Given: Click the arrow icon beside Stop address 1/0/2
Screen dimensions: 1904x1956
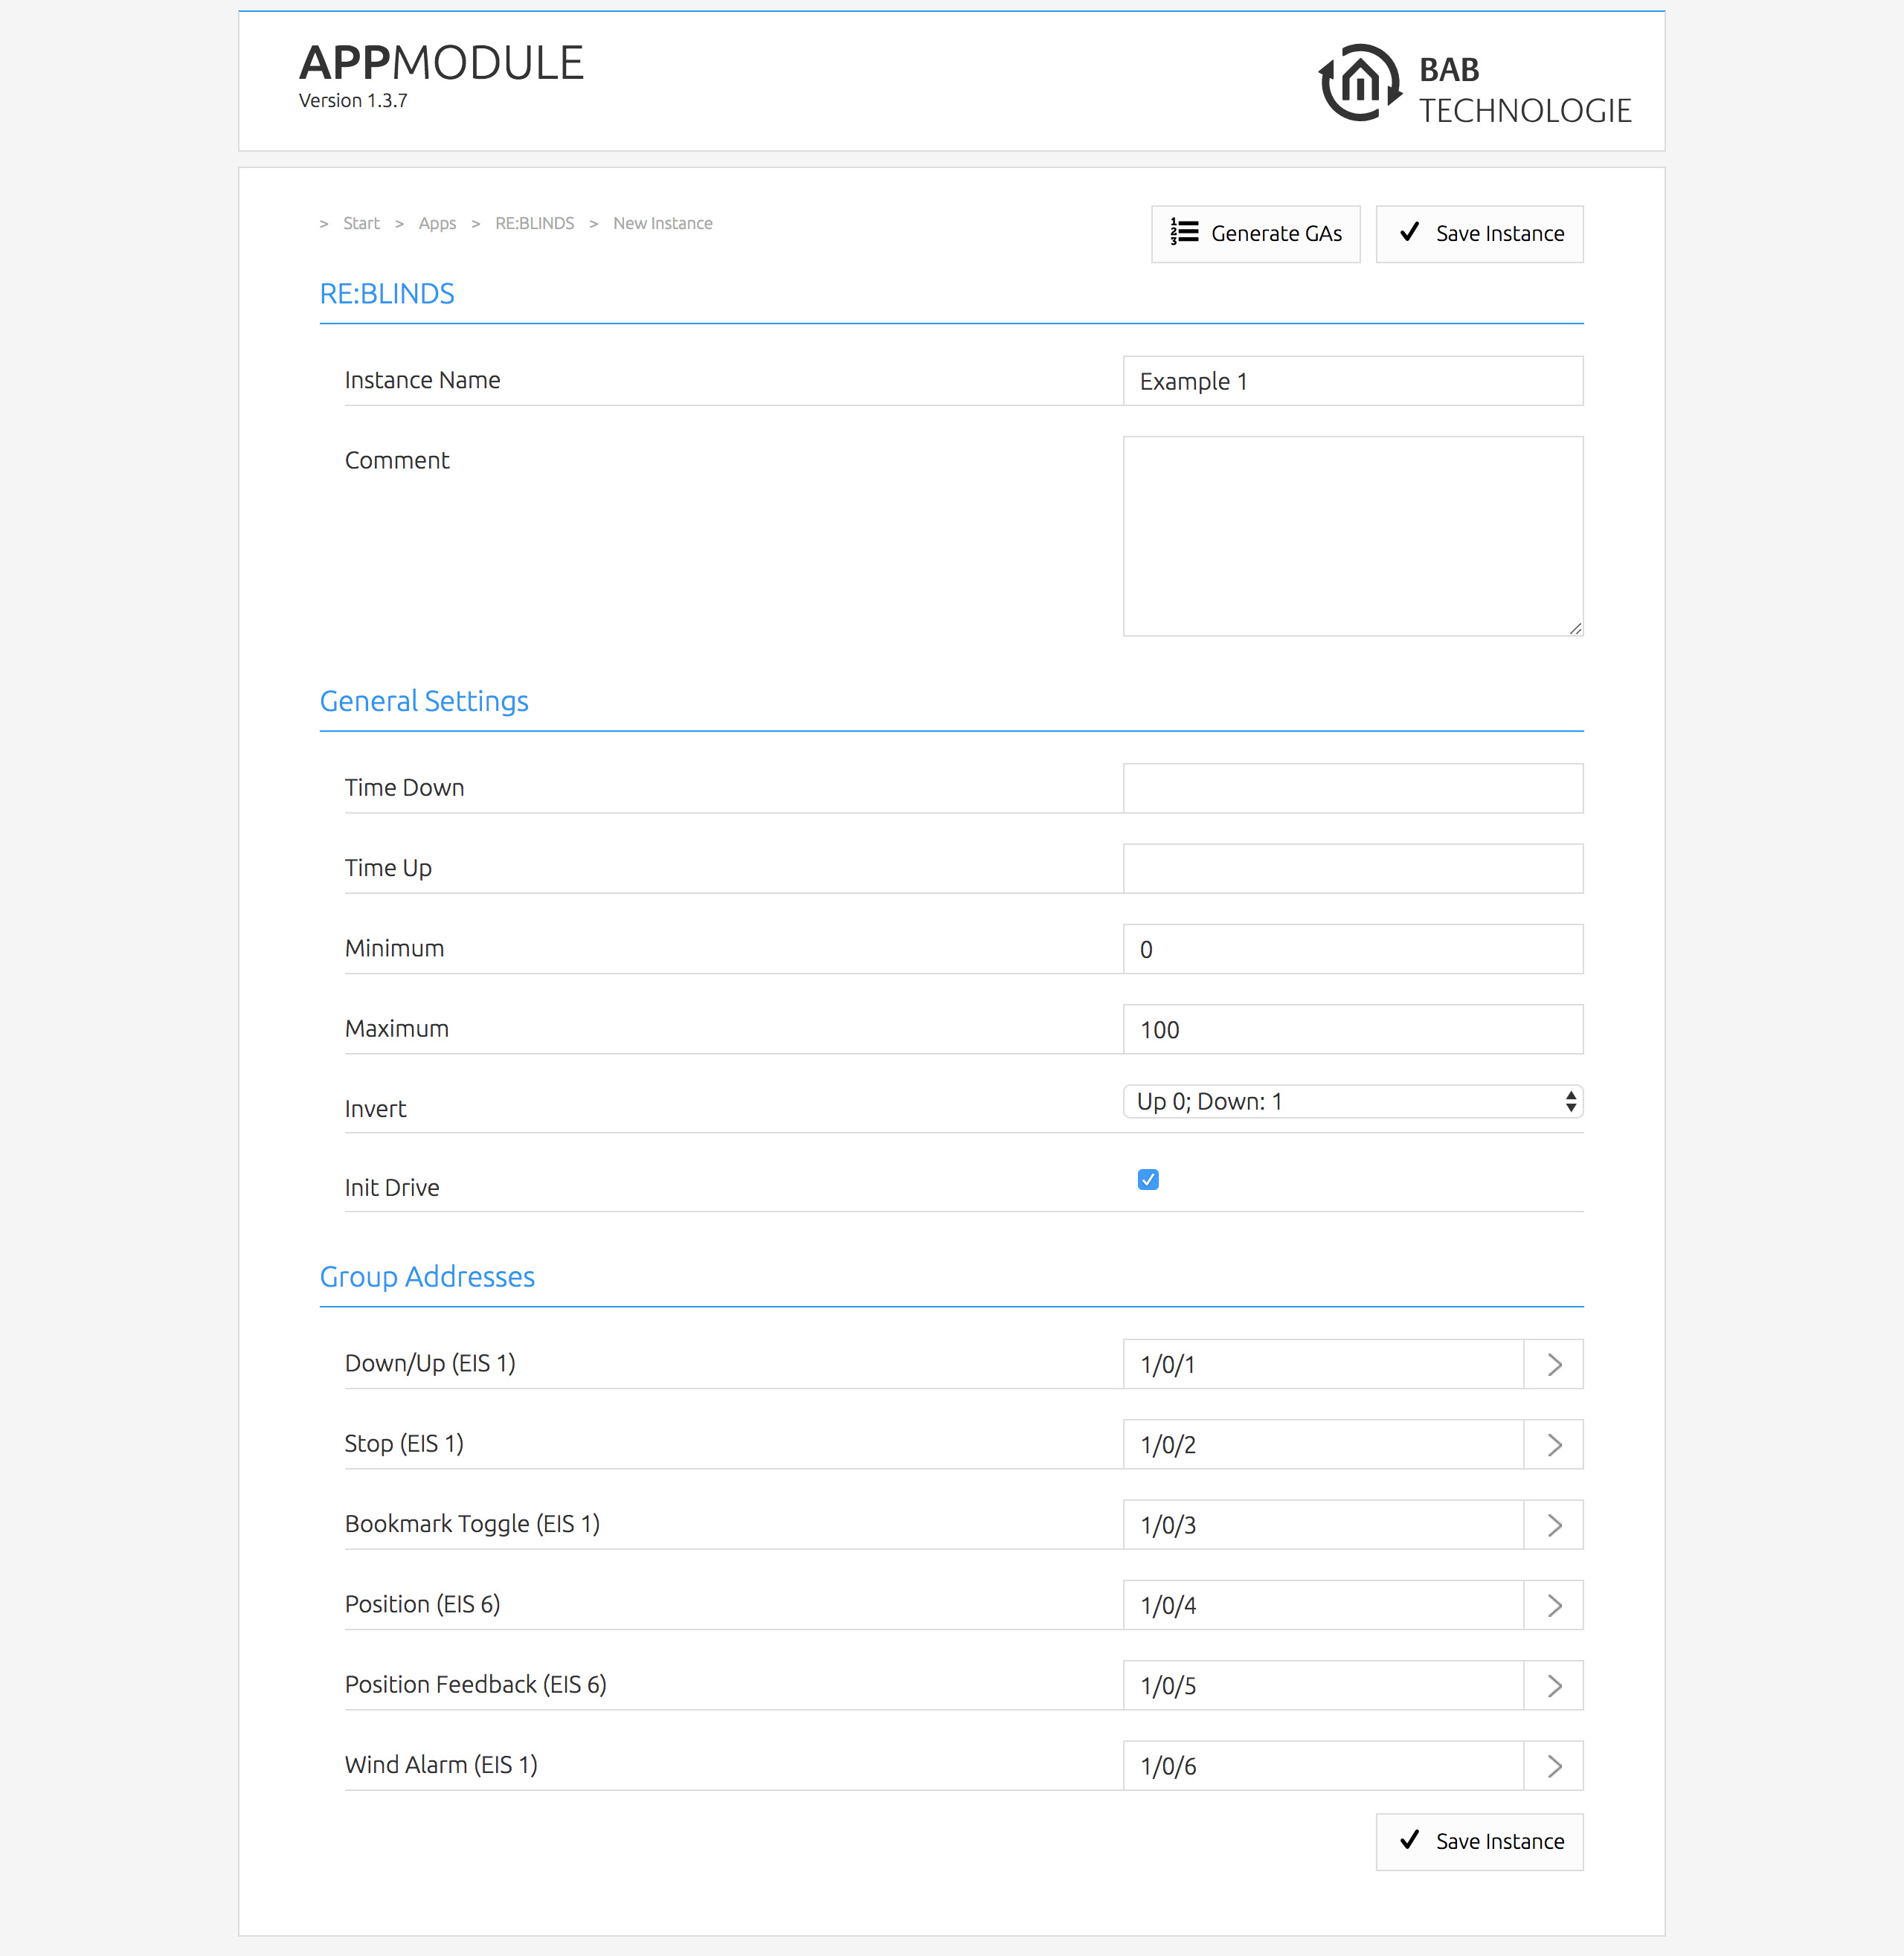Looking at the screenshot, I should (1553, 1445).
